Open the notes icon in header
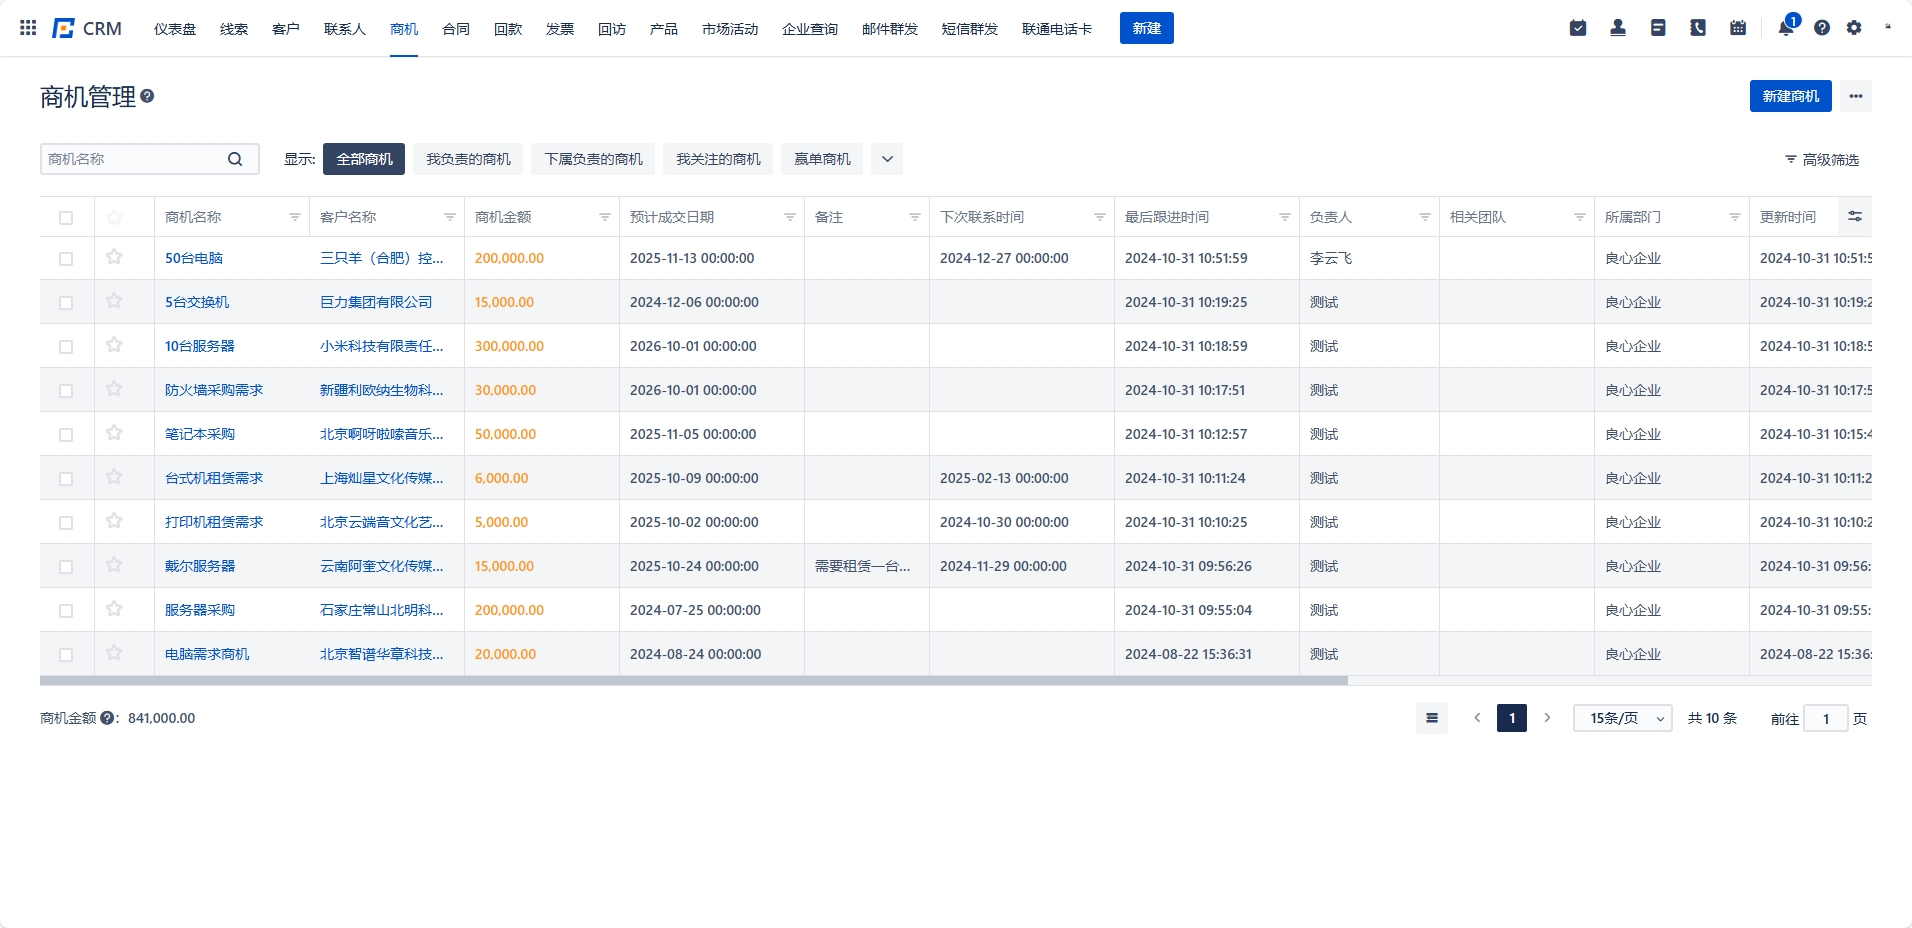The width and height of the screenshot is (1912, 928). [1658, 28]
